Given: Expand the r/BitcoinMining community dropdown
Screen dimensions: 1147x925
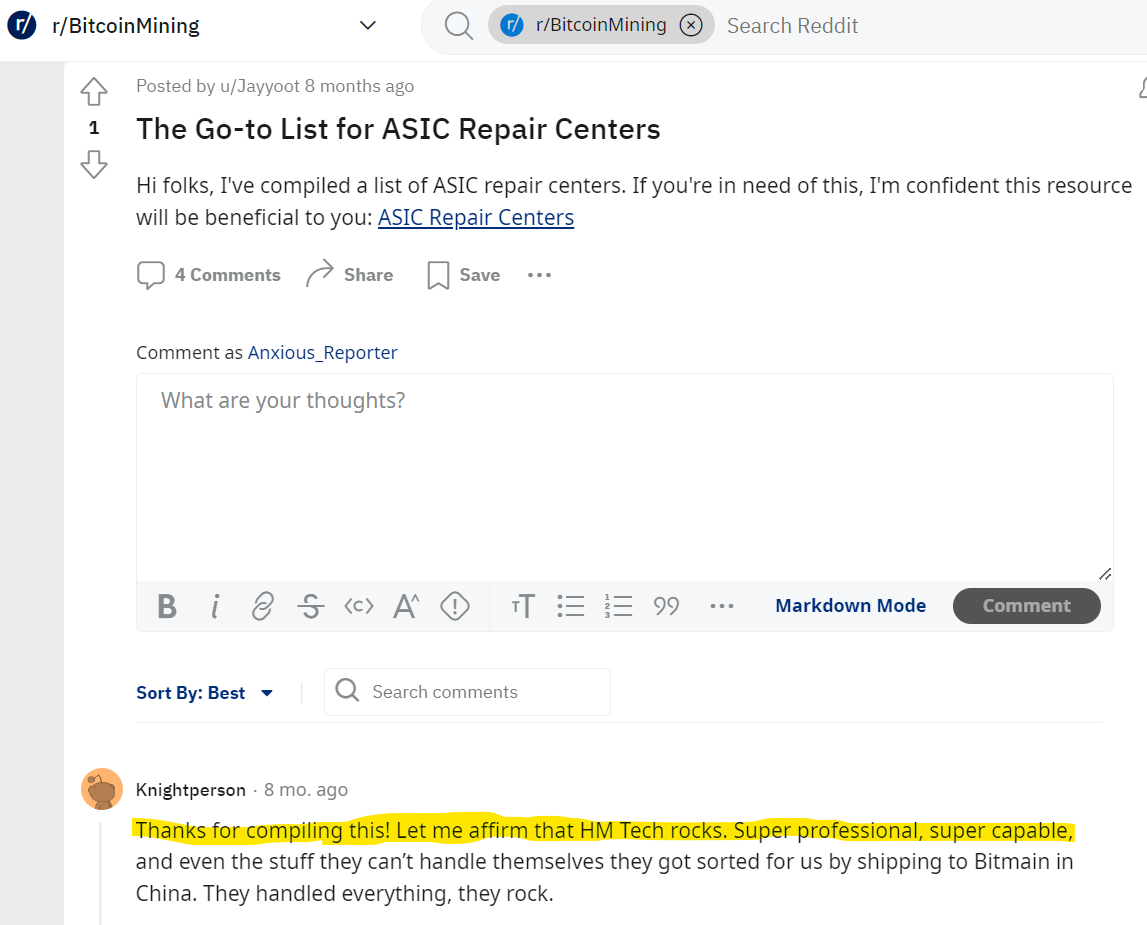Looking at the screenshot, I should [x=368, y=26].
